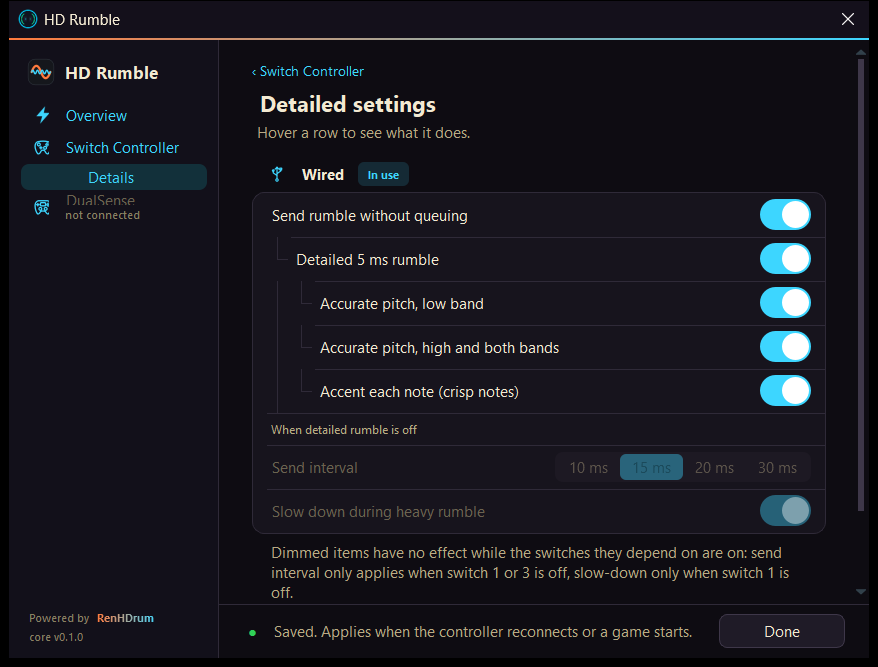Toggle Detailed 5 ms rumble switch
The image size is (878, 667).
[x=784, y=259]
